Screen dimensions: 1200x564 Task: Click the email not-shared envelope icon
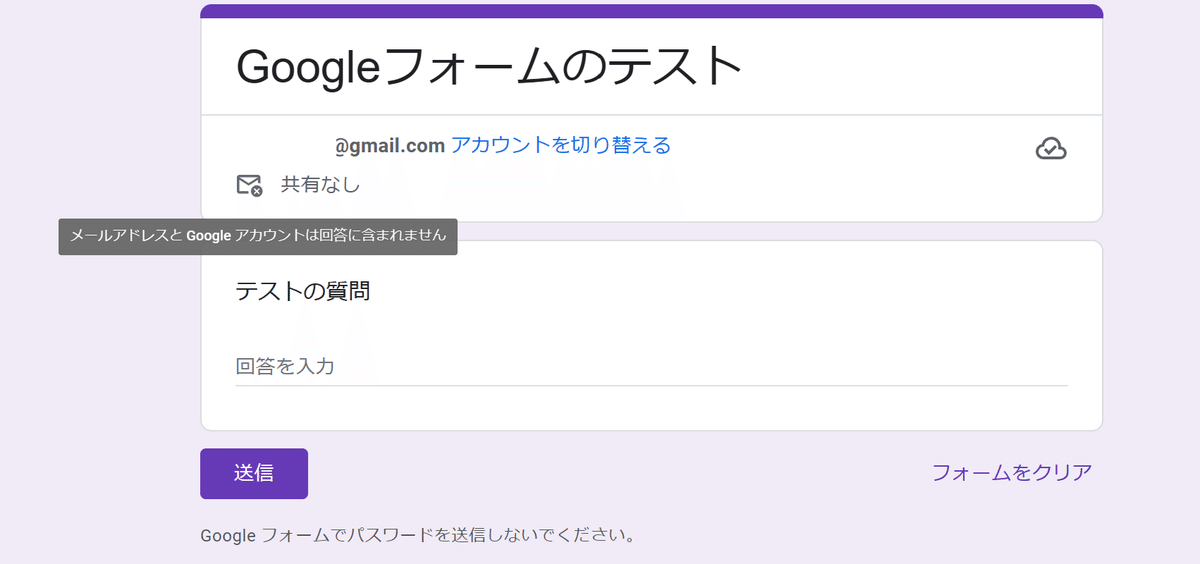coord(248,185)
